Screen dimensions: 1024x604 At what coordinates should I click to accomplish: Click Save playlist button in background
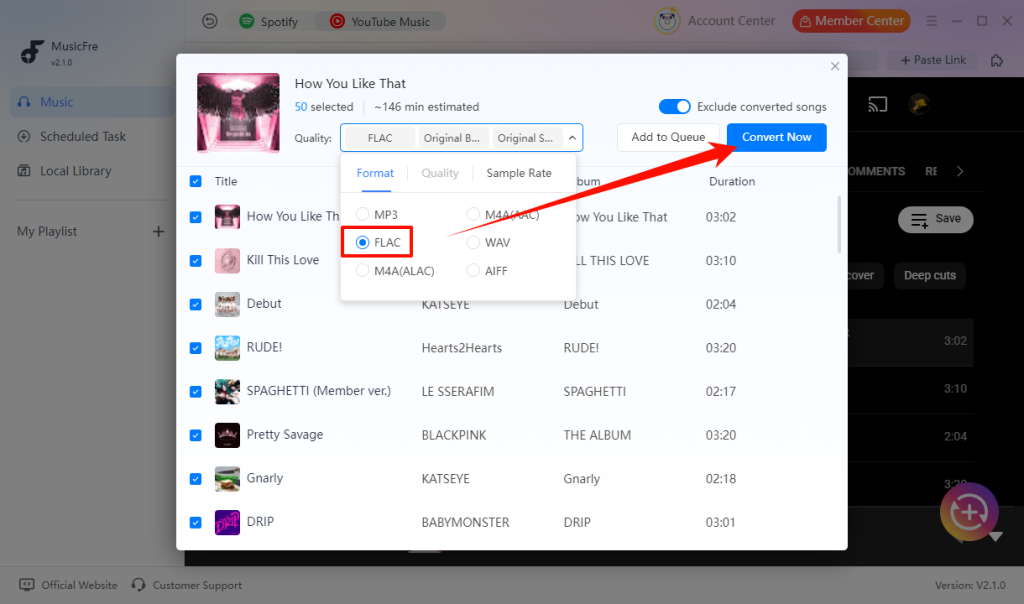[935, 219]
